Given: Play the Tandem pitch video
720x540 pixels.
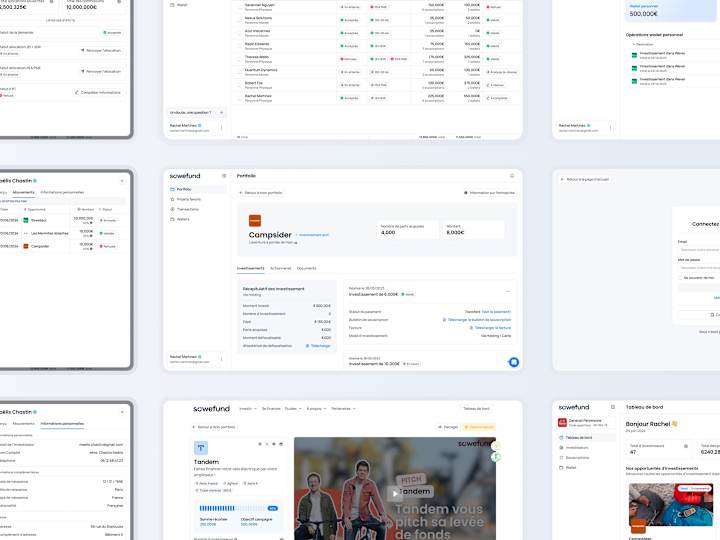Looking at the screenshot, I should coord(394,494).
